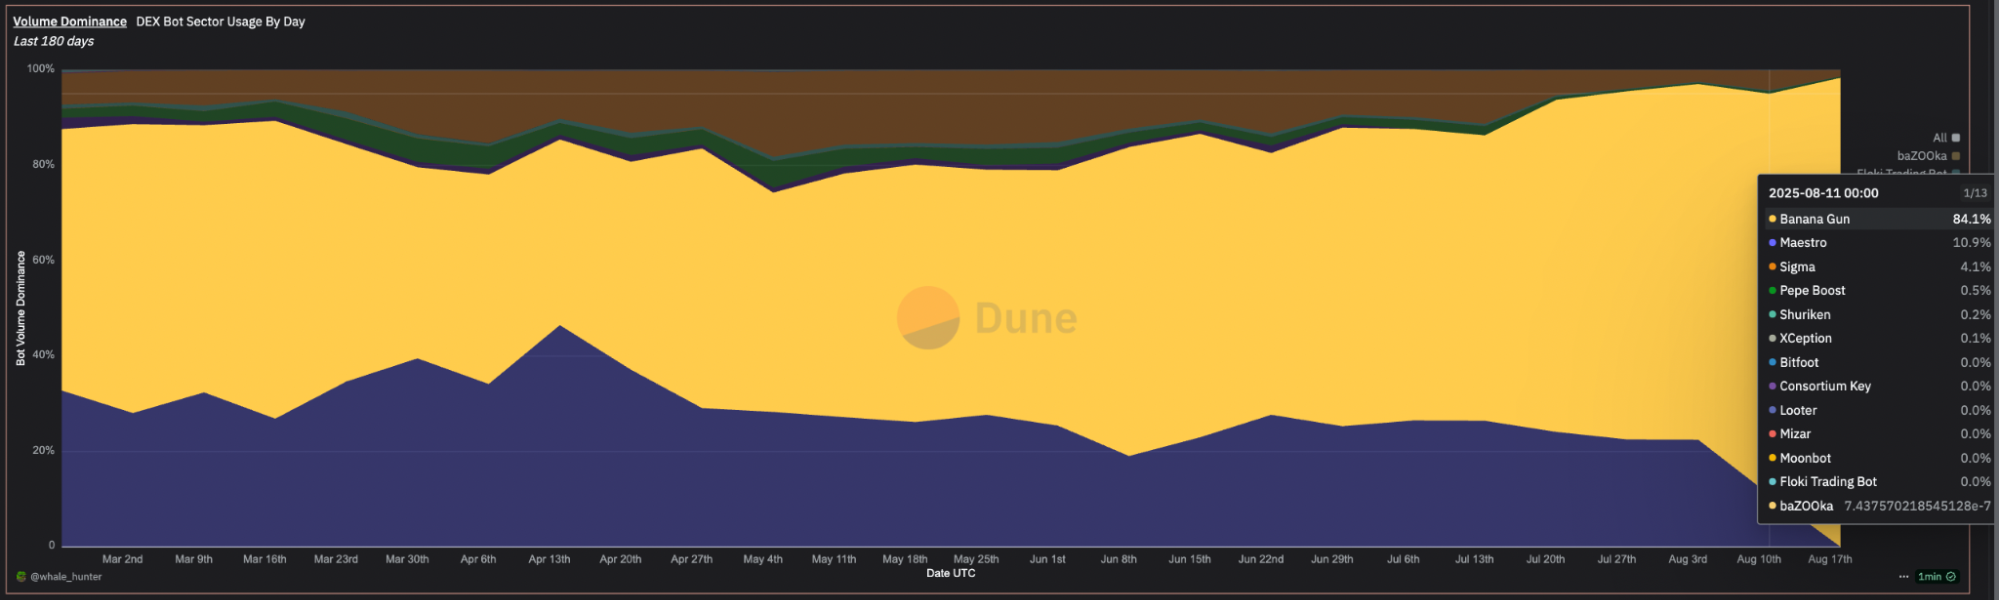Select the Banana Gun tooltip row
Screen dimensions: 1999x601
[1878, 219]
